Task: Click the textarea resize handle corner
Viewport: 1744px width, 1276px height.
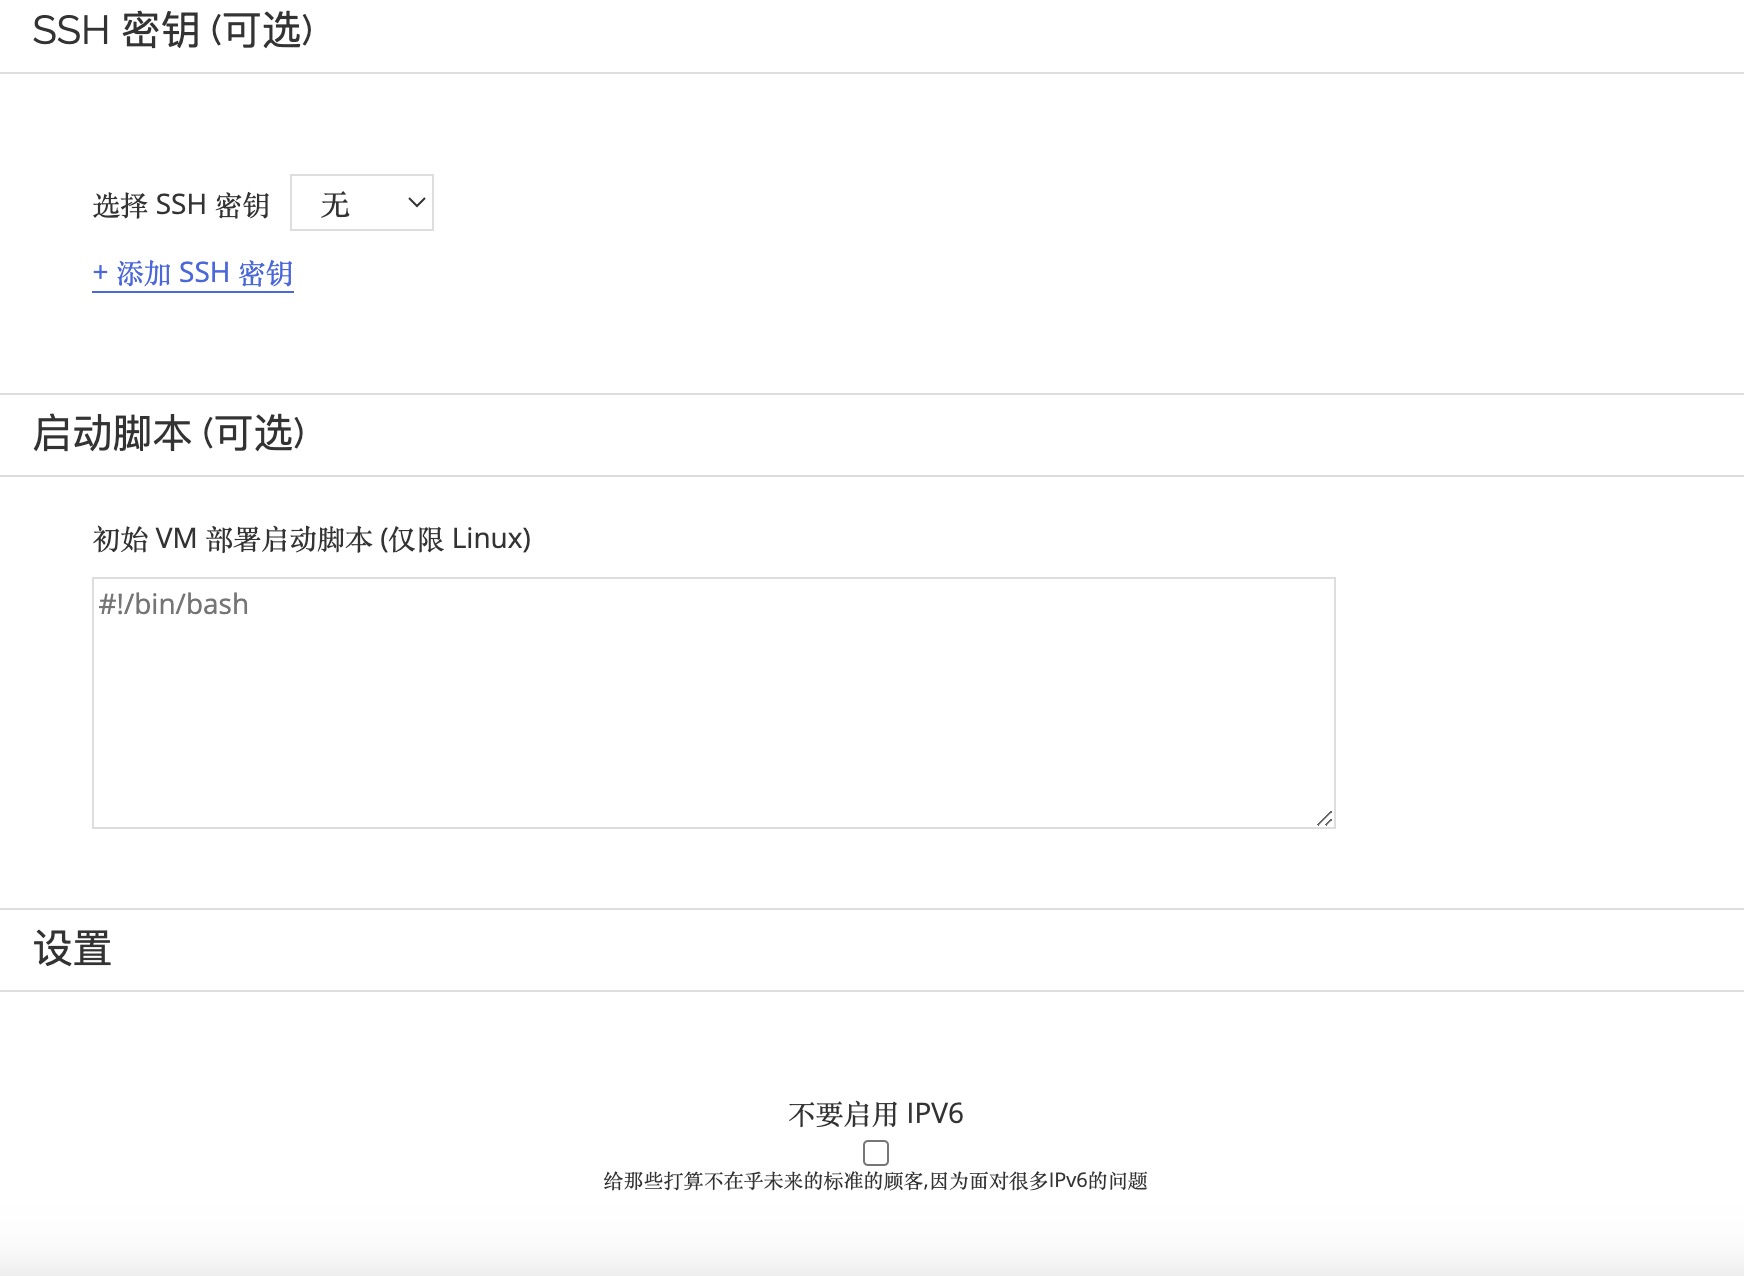Action: click(1324, 818)
